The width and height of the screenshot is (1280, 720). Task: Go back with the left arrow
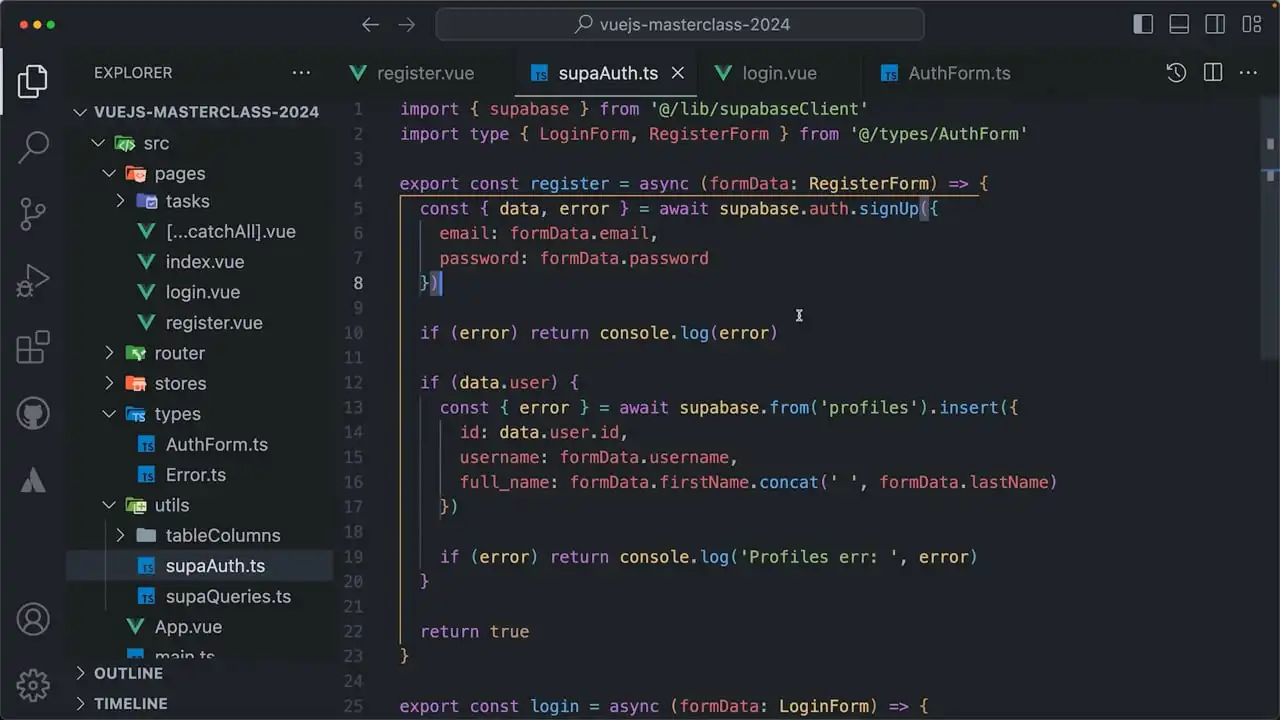coord(370,25)
